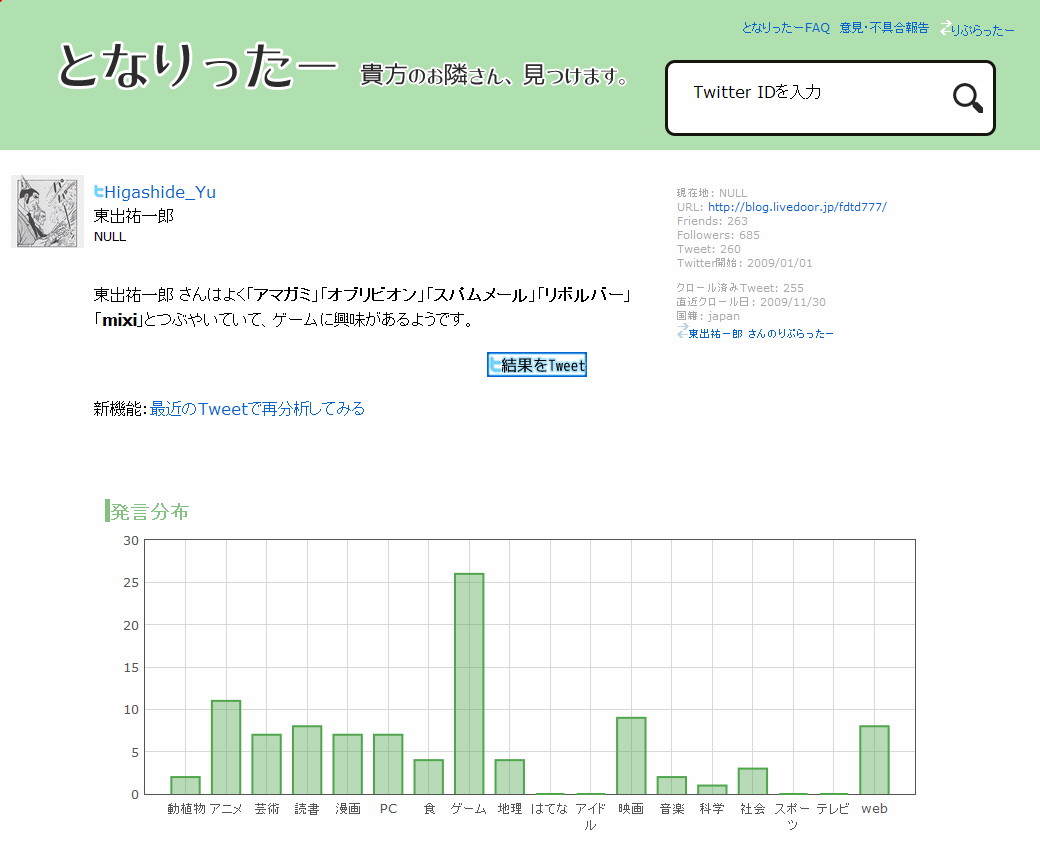Go to りぶらったー from the header
Image resolution: width=1040 pixels, height=849 pixels.
983,31
